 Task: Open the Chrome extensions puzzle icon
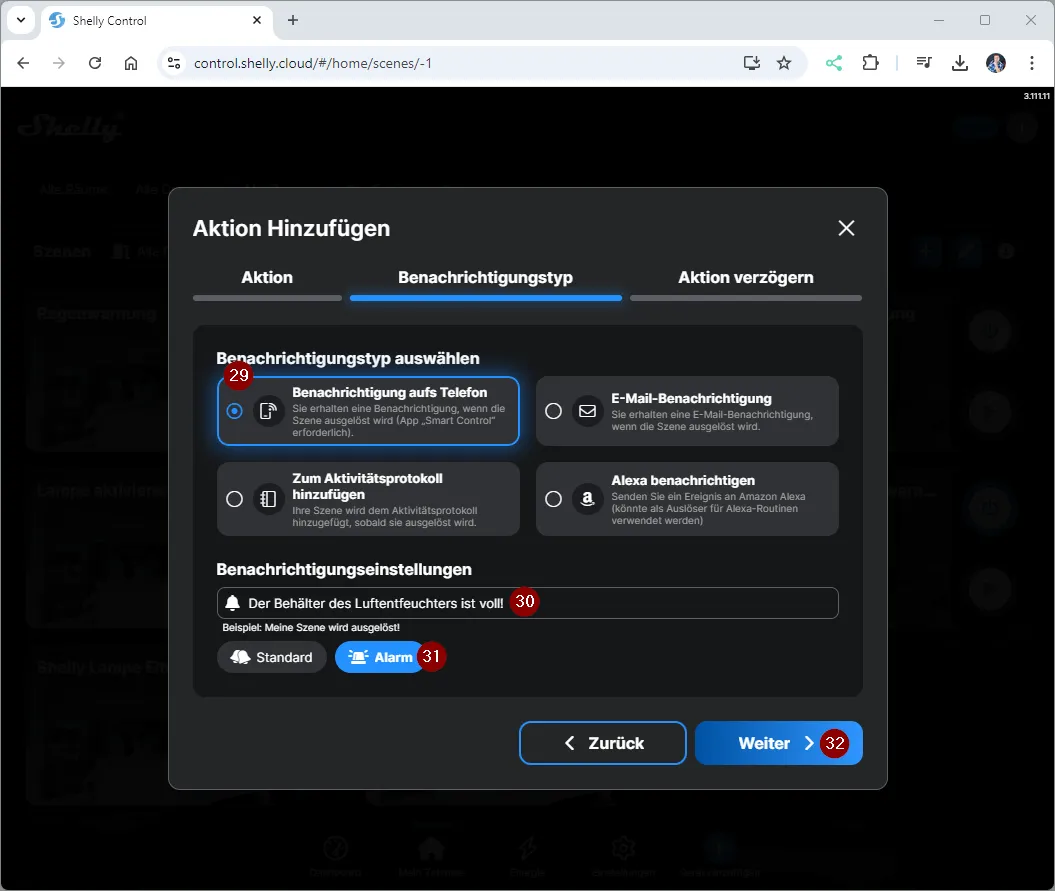click(x=870, y=63)
